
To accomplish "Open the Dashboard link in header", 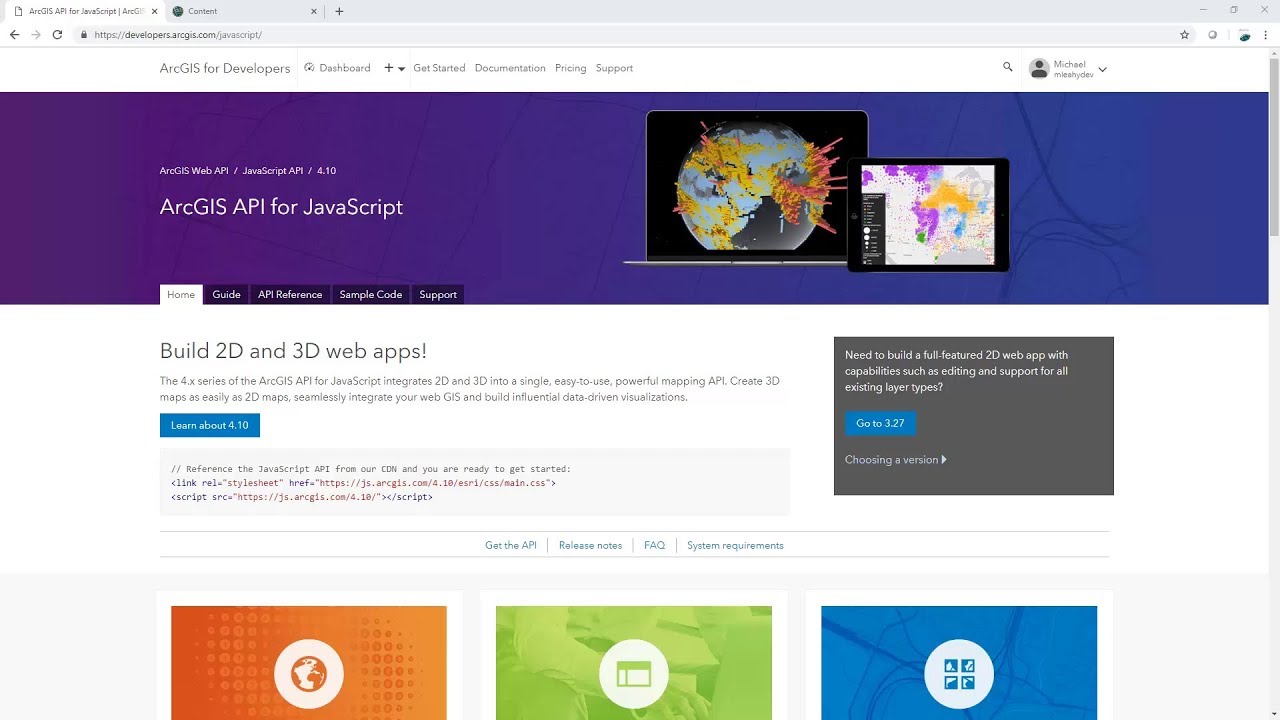I will 337,68.
